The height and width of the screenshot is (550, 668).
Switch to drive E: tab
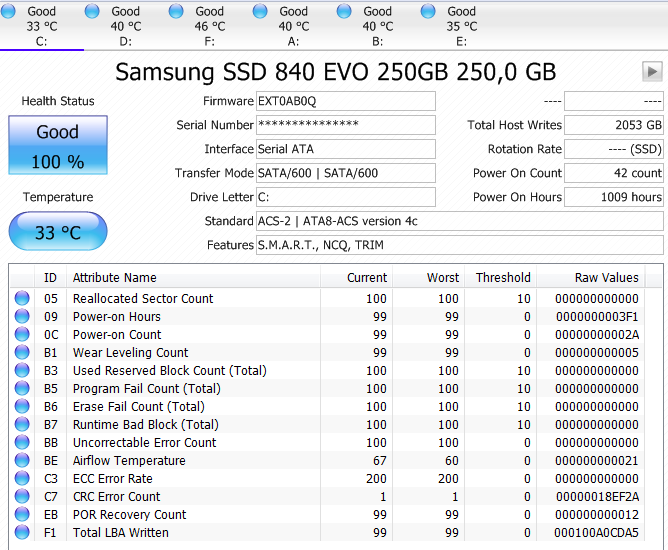click(461, 26)
